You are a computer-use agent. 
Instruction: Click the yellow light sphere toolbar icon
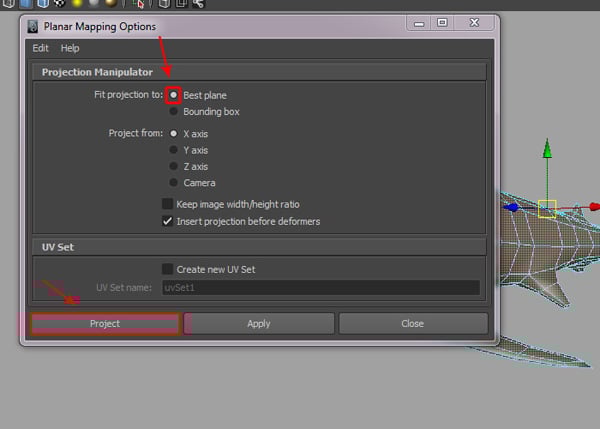pyautogui.click(x=75, y=4)
